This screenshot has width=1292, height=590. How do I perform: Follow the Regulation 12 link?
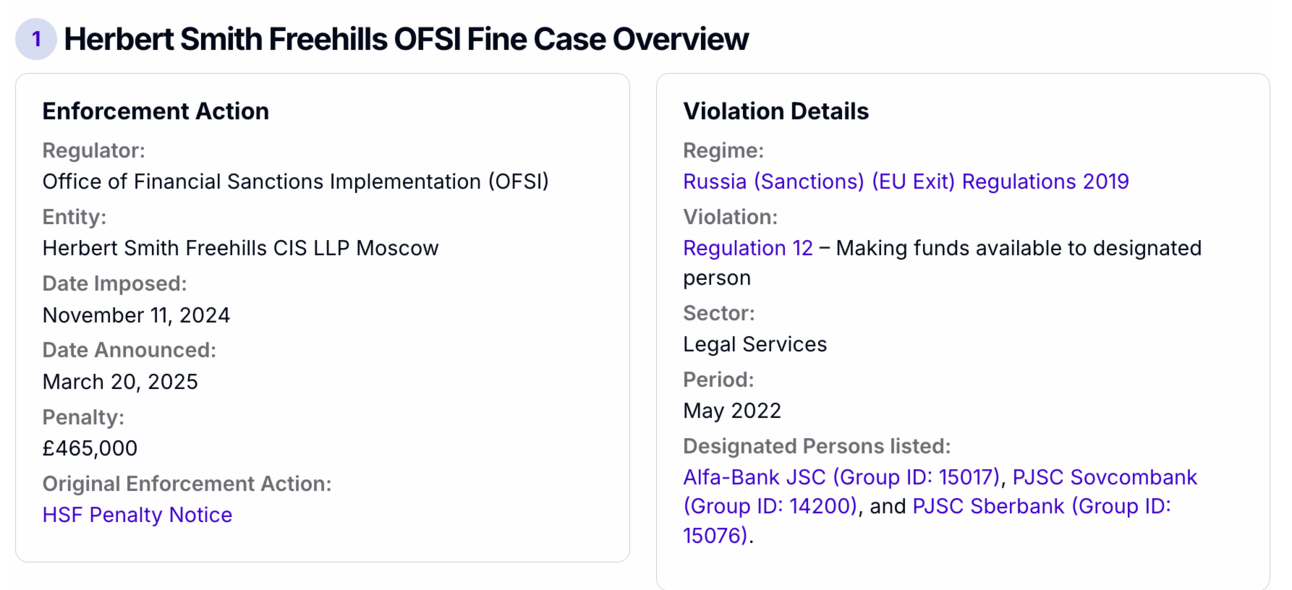747,248
